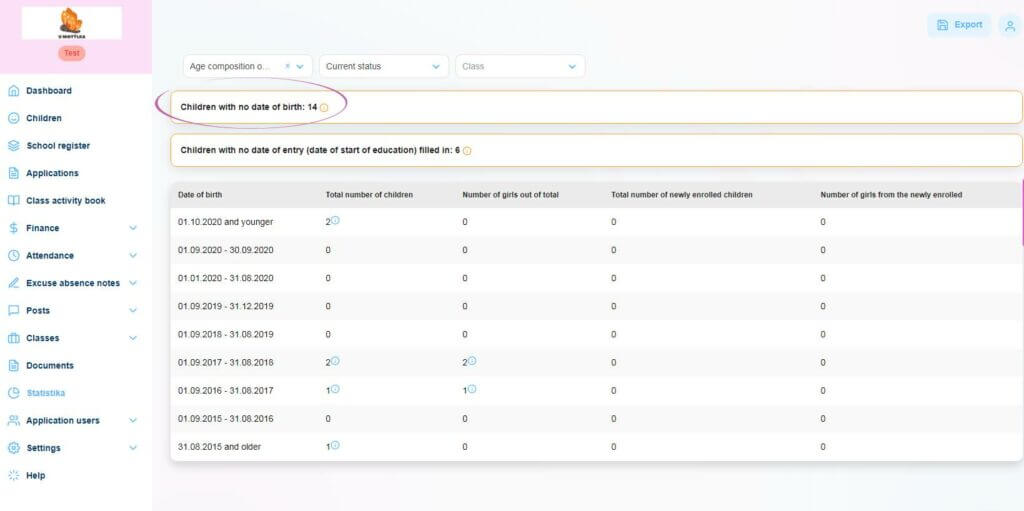
Task: Expand the Application users chevron
Action: pyautogui.click(x=133, y=420)
